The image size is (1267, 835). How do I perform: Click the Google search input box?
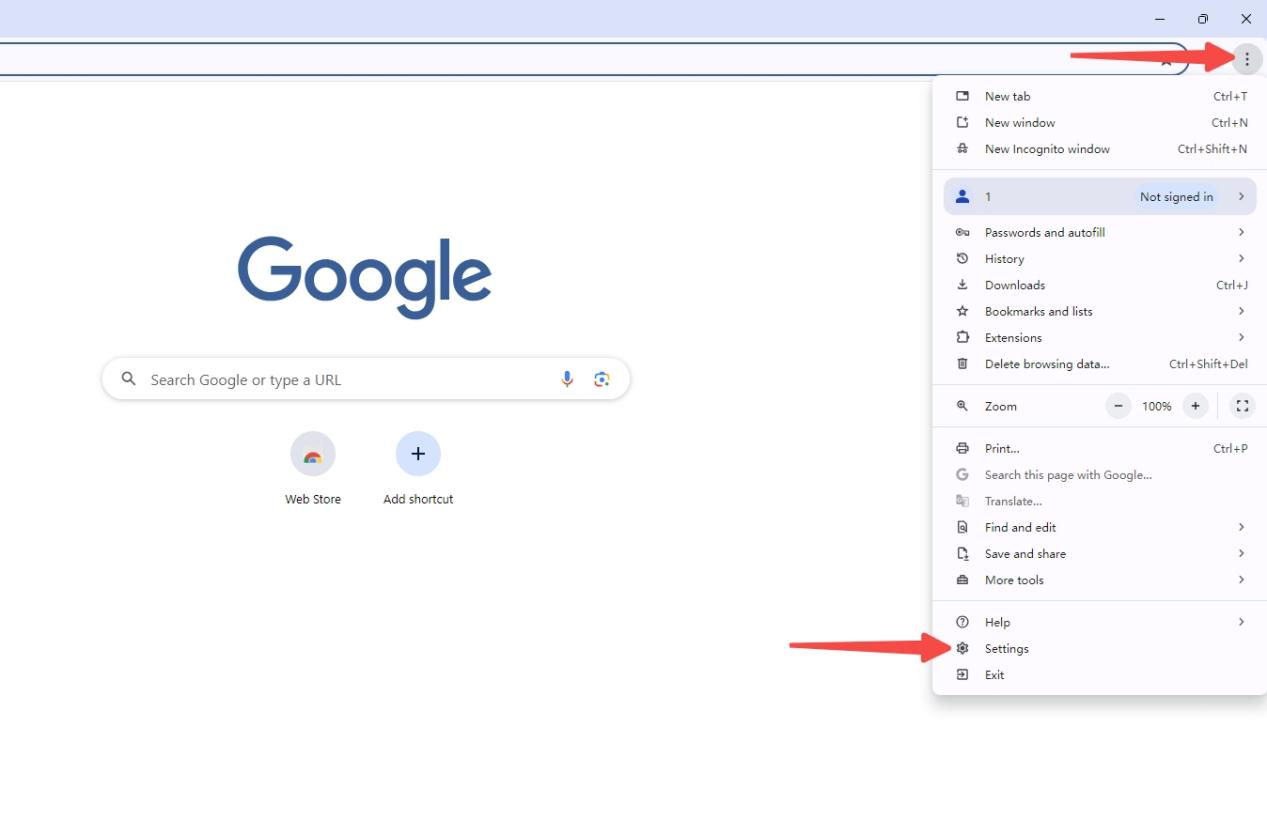pyautogui.click(x=366, y=379)
